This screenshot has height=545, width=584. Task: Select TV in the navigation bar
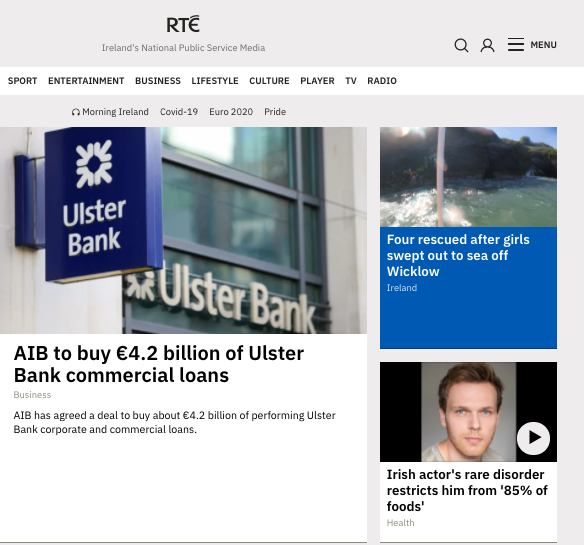coord(351,81)
